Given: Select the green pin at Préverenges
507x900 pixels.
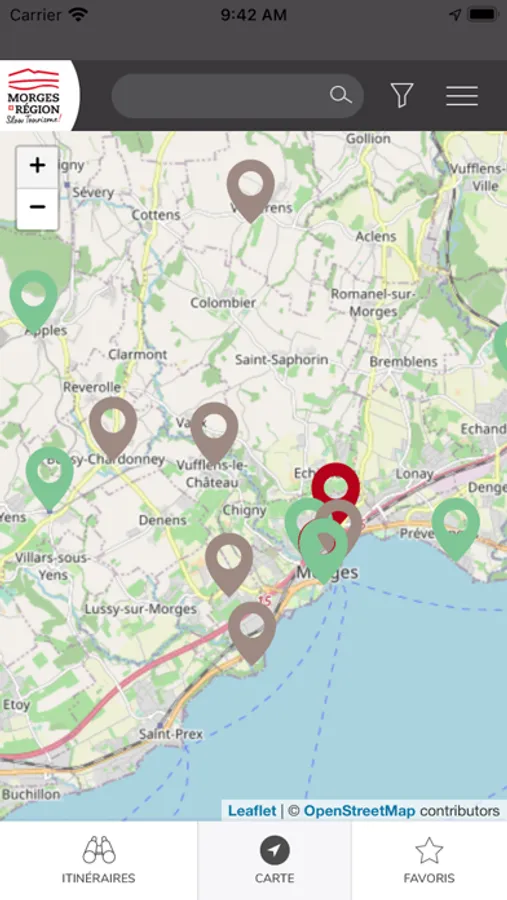Looking at the screenshot, I should 456,529.
